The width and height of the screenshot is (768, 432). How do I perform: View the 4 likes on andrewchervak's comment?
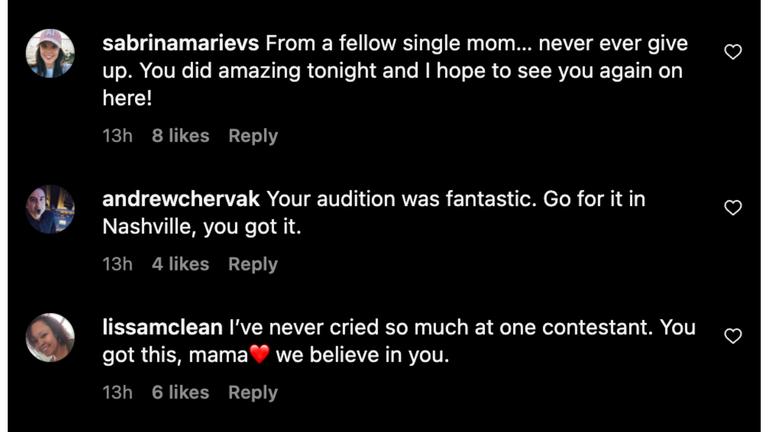[x=180, y=264]
